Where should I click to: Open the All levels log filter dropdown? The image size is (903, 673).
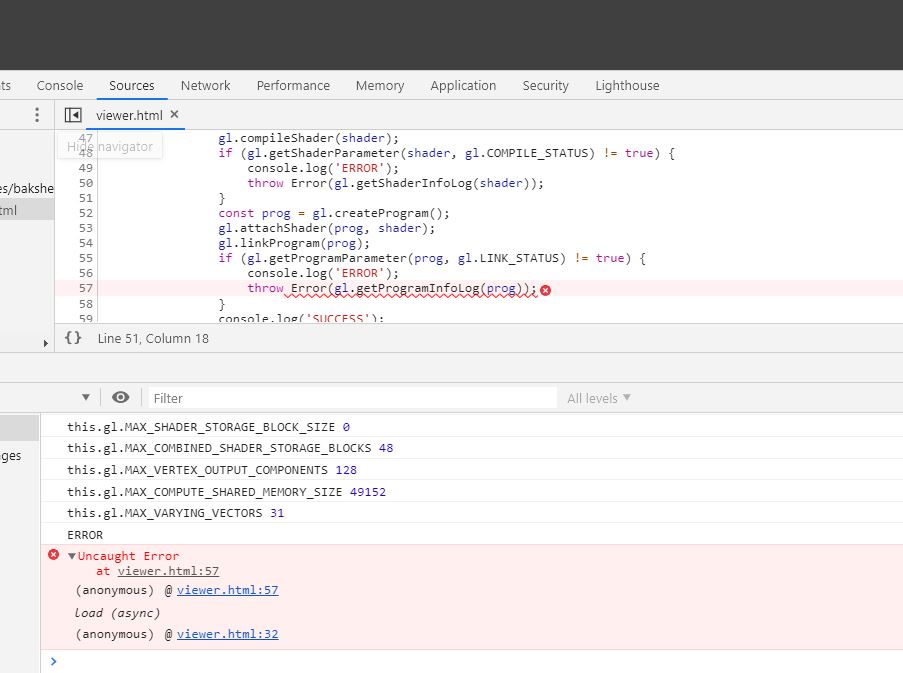click(x=598, y=398)
